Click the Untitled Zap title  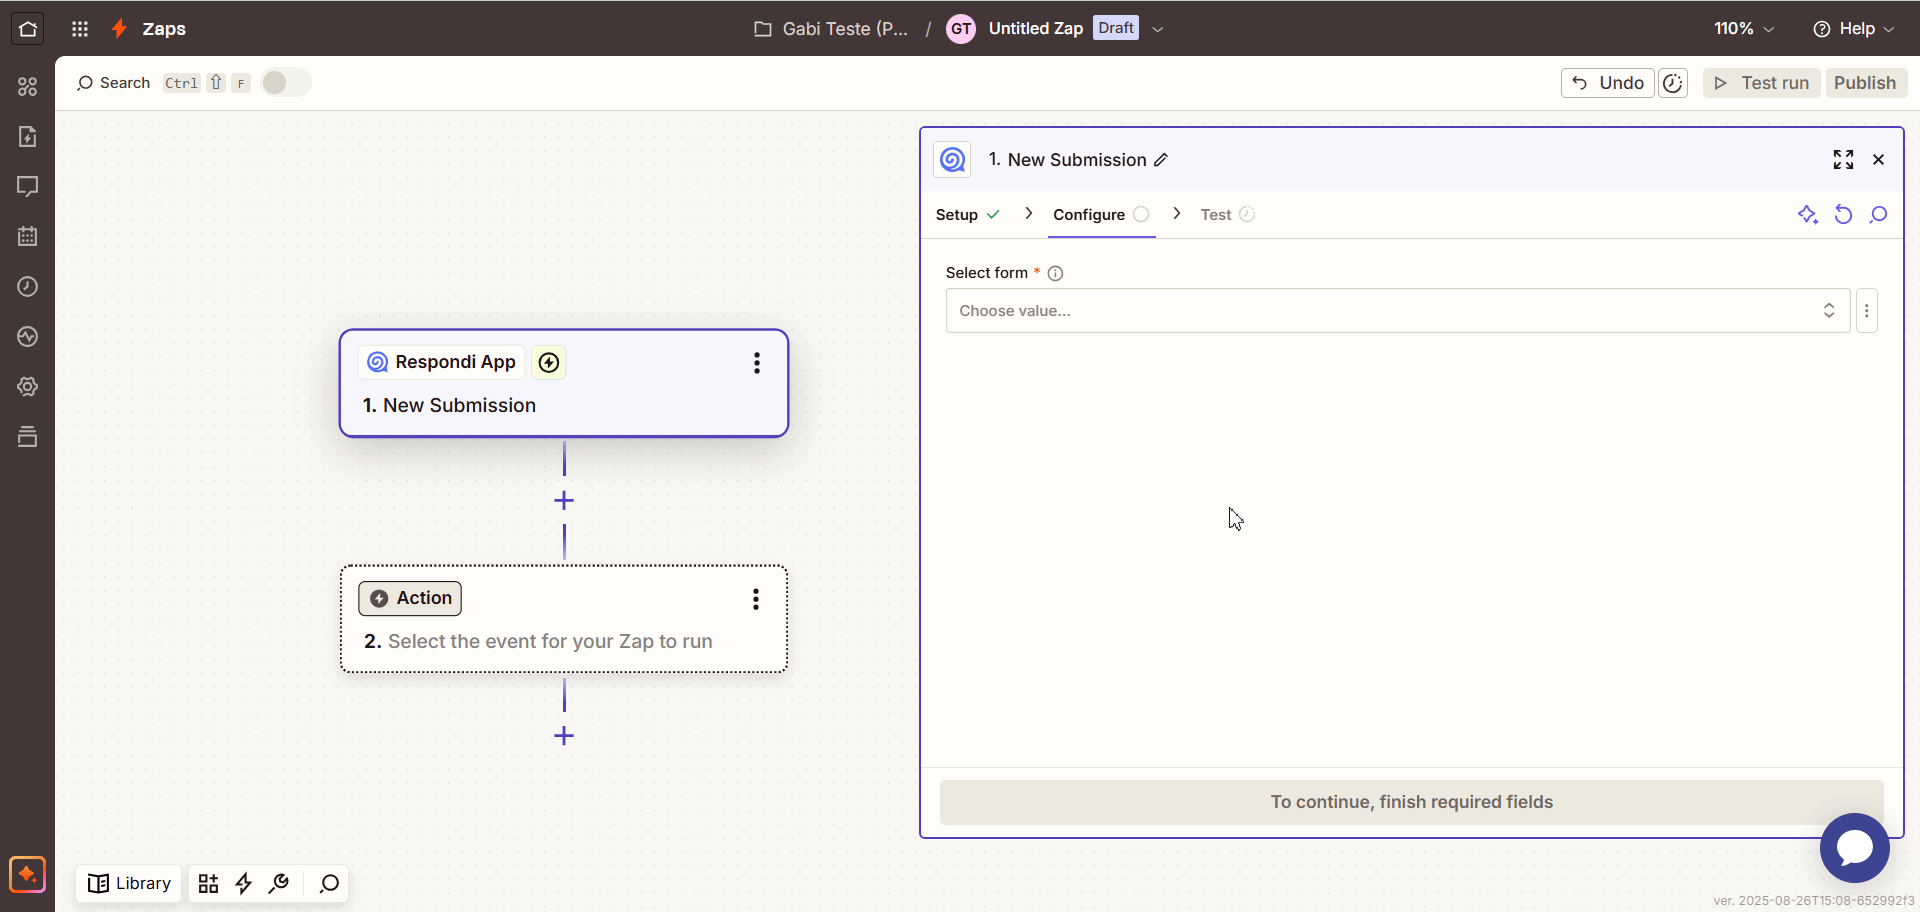(1035, 28)
